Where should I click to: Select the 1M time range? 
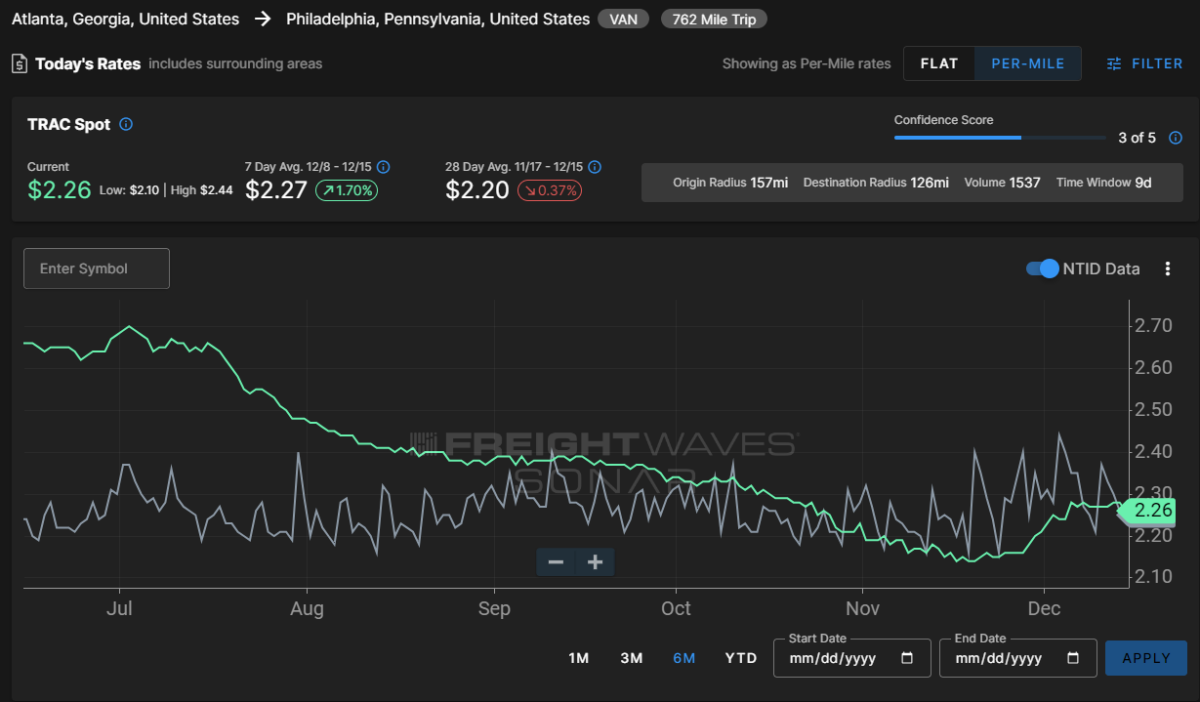point(578,658)
